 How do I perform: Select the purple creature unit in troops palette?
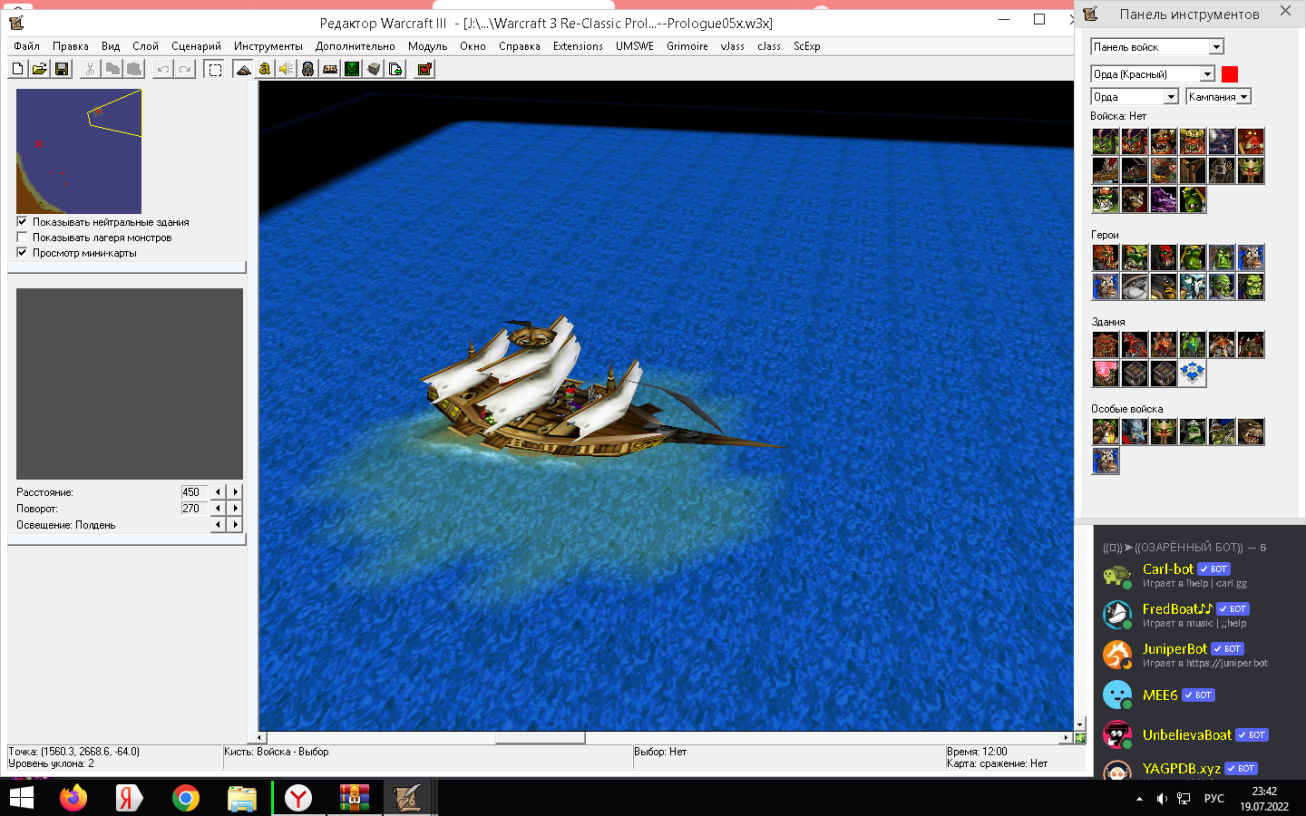point(1164,200)
